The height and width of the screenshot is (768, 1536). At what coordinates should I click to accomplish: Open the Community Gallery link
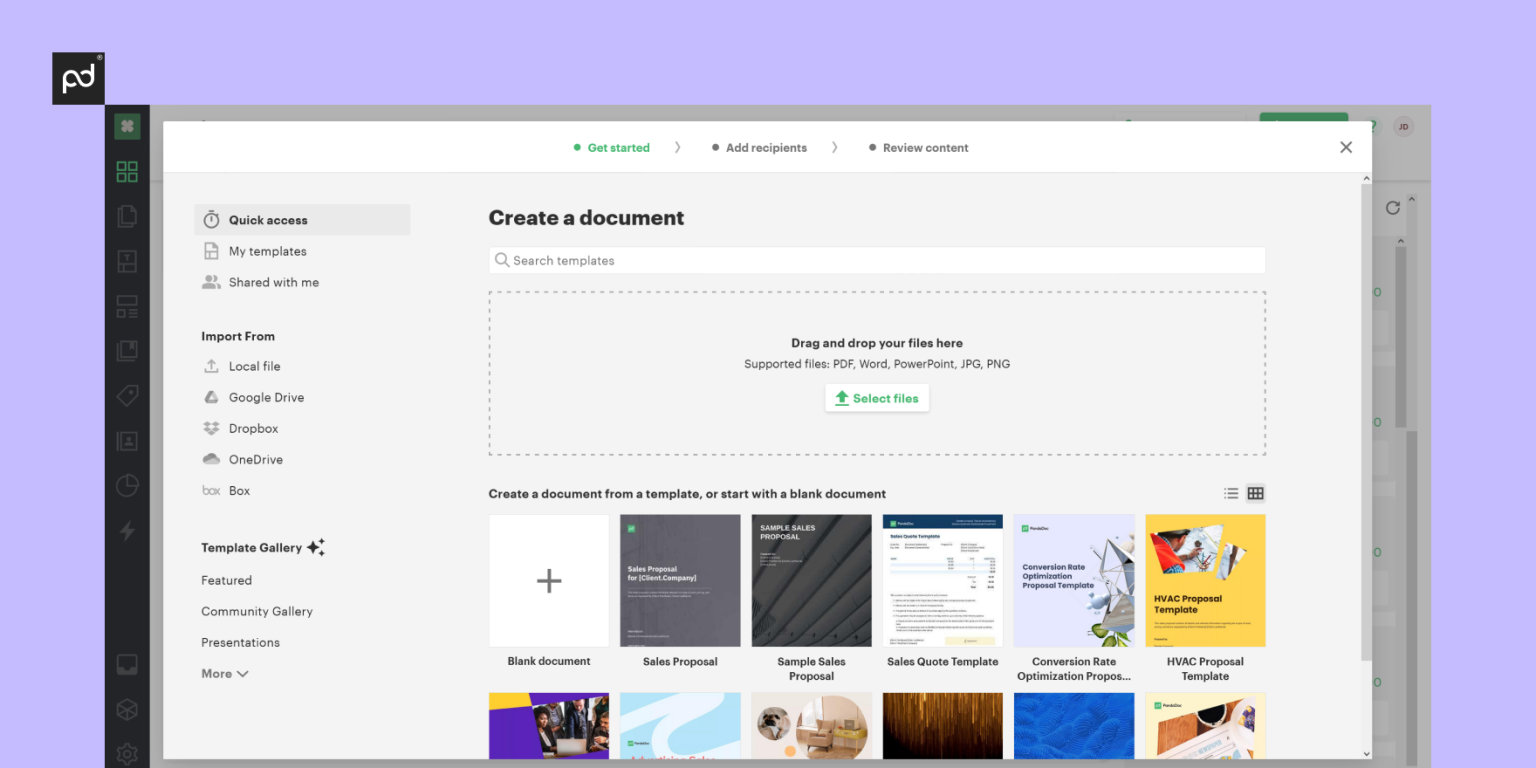click(257, 611)
